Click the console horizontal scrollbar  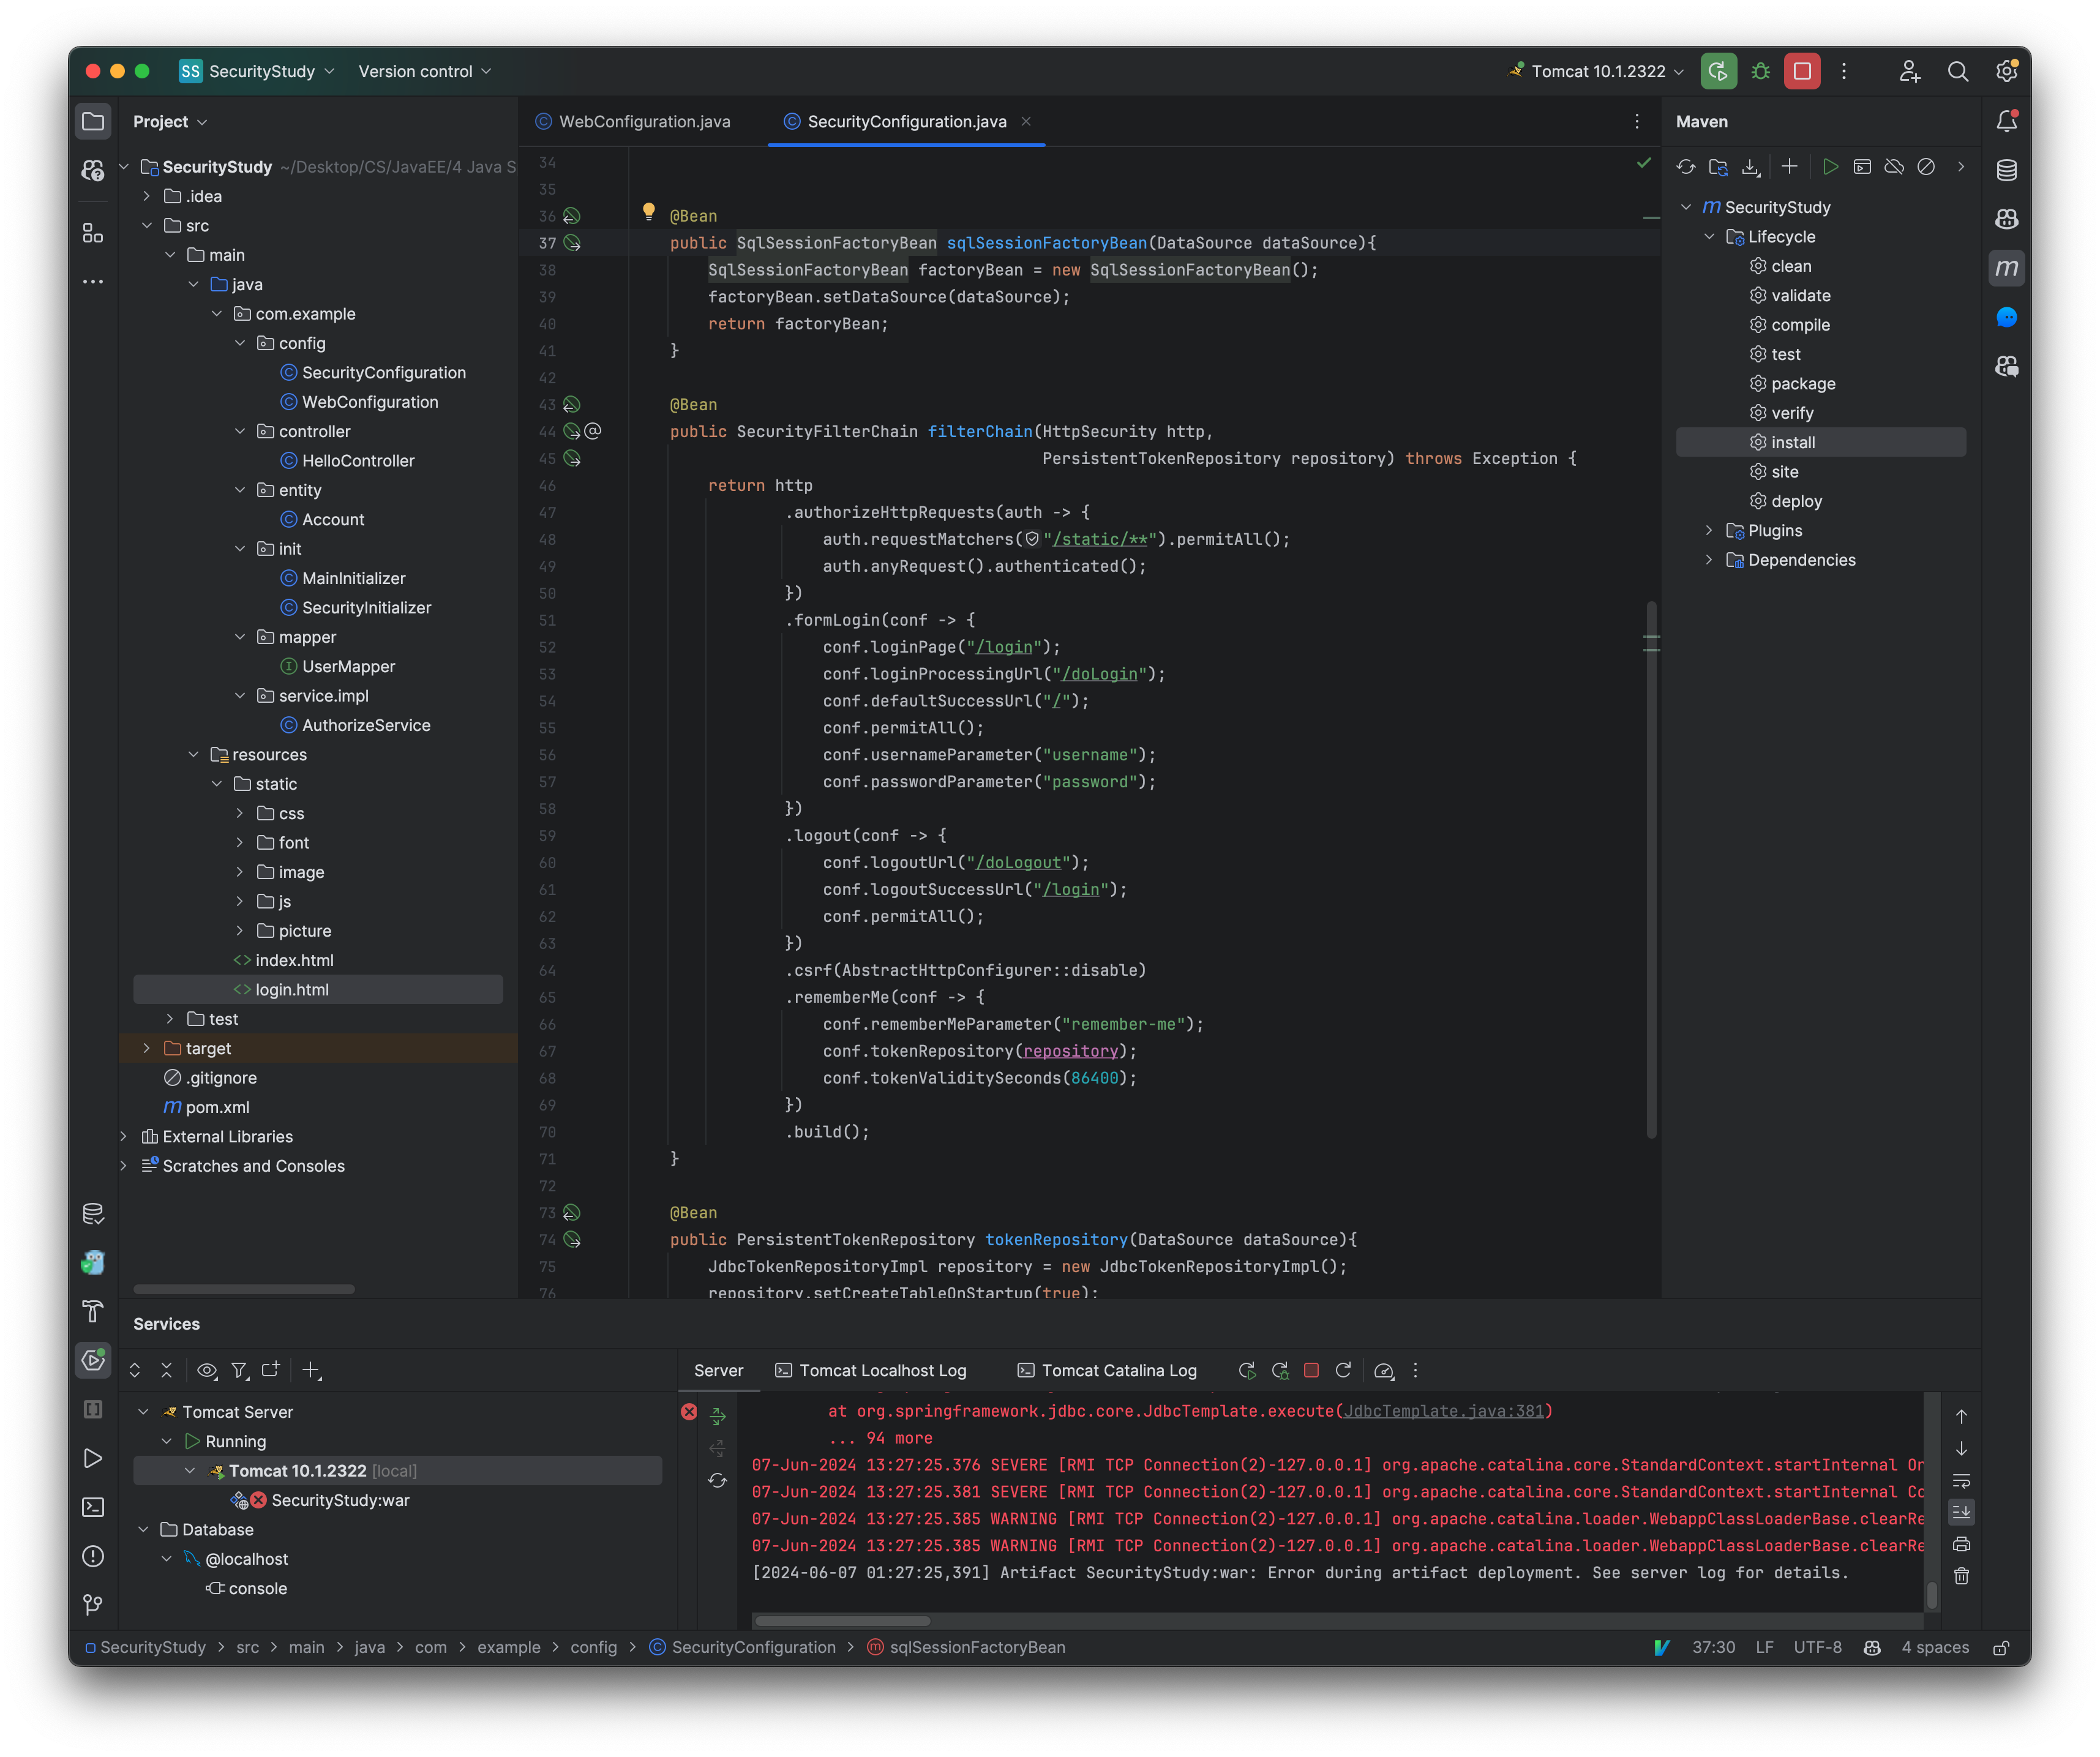[x=842, y=1620]
